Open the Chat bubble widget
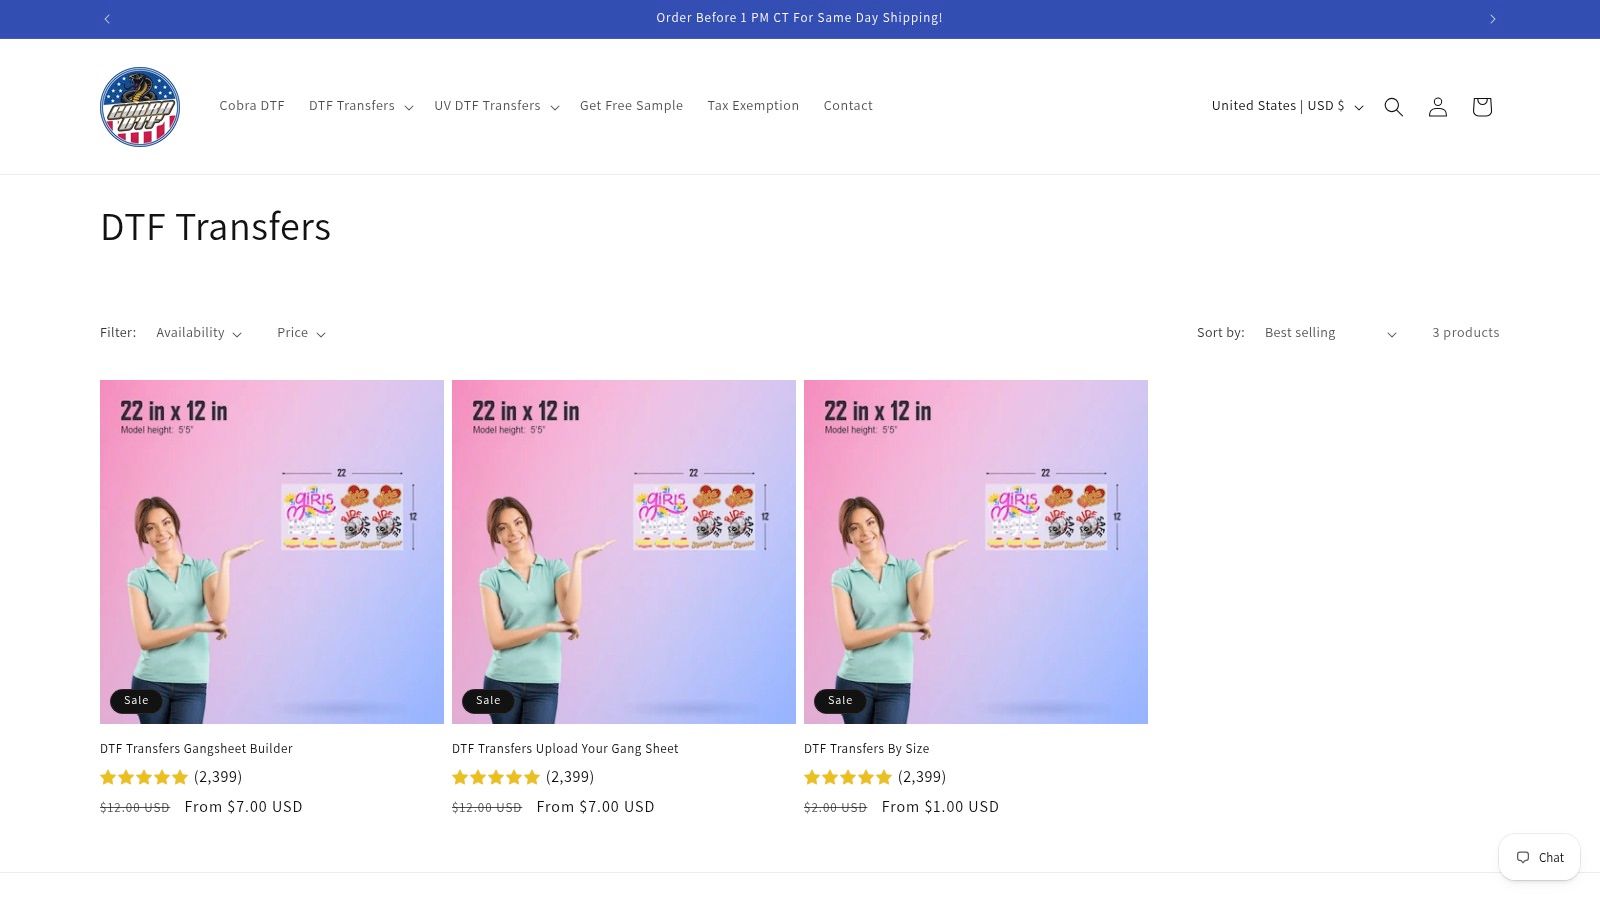 click(x=1539, y=857)
